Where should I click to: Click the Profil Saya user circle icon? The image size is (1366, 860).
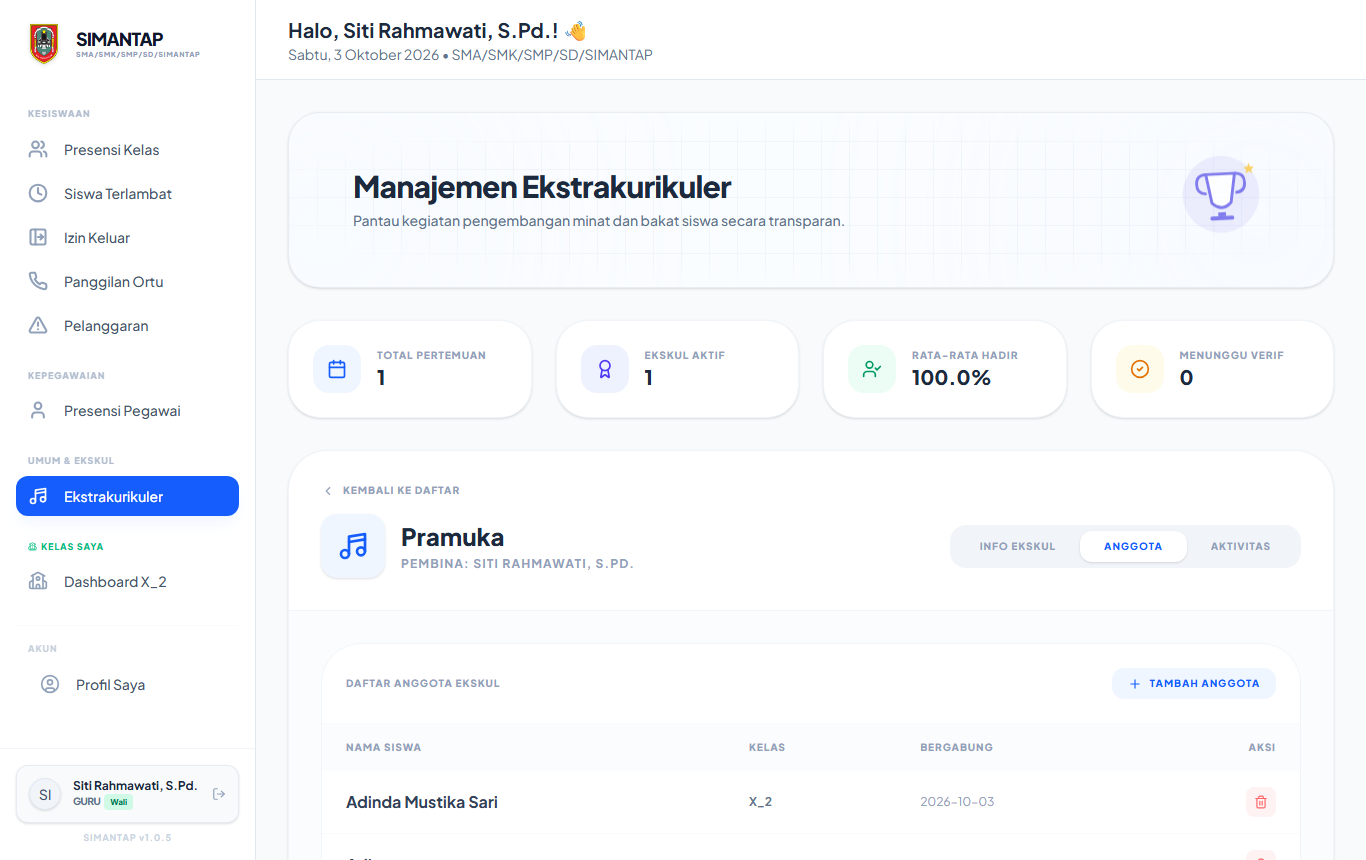click(50, 684)
